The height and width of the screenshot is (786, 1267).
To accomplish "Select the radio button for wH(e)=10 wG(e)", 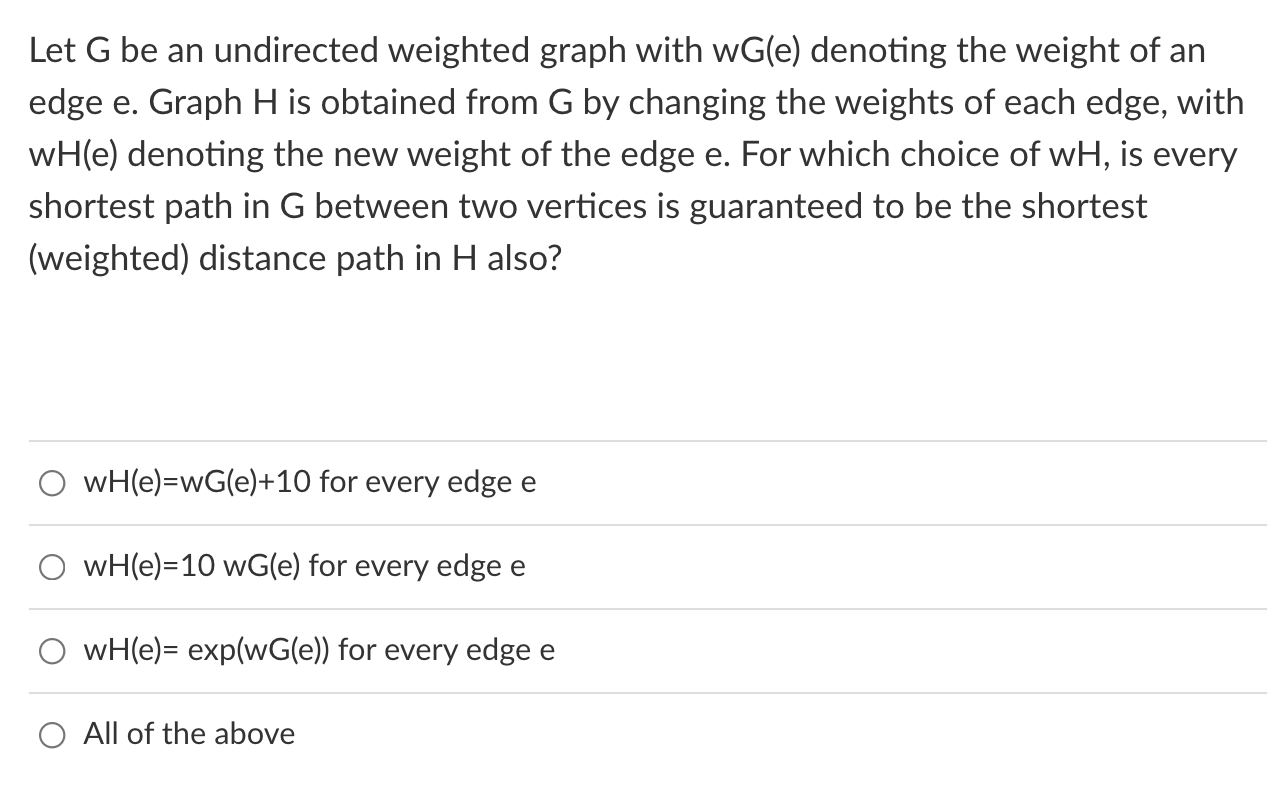I will pos(51,567).
